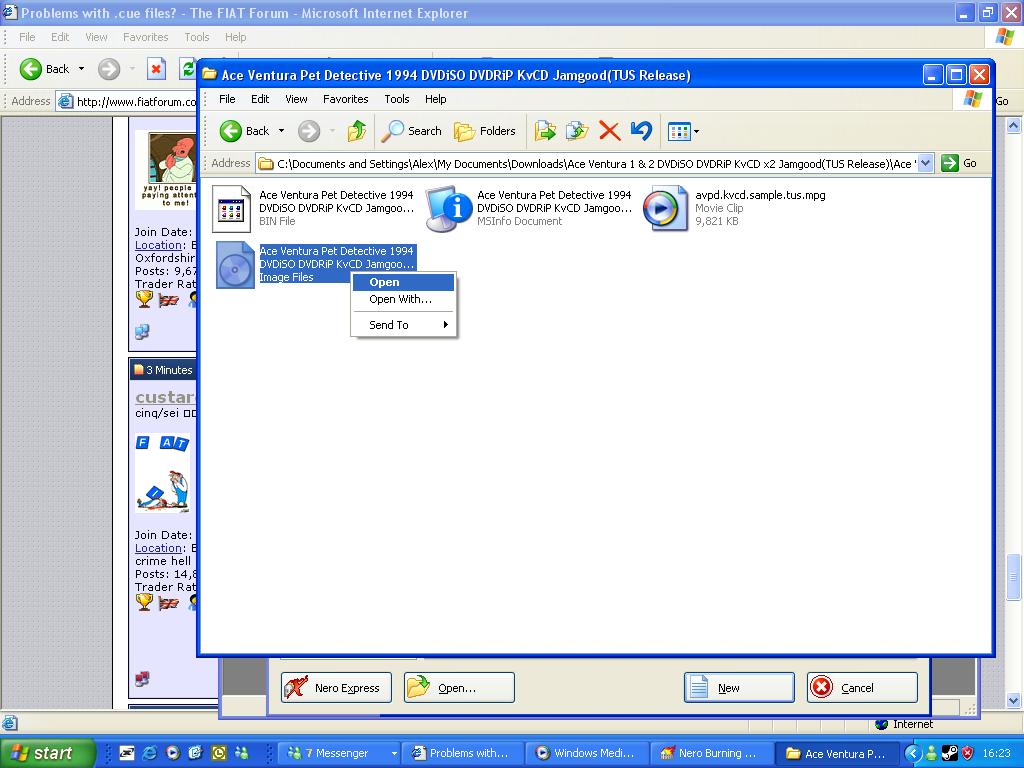Image resolution: width=1024 pixels, height=768 pixels.
Task: Open the View menu in the folder window
Action: point(296,99)
